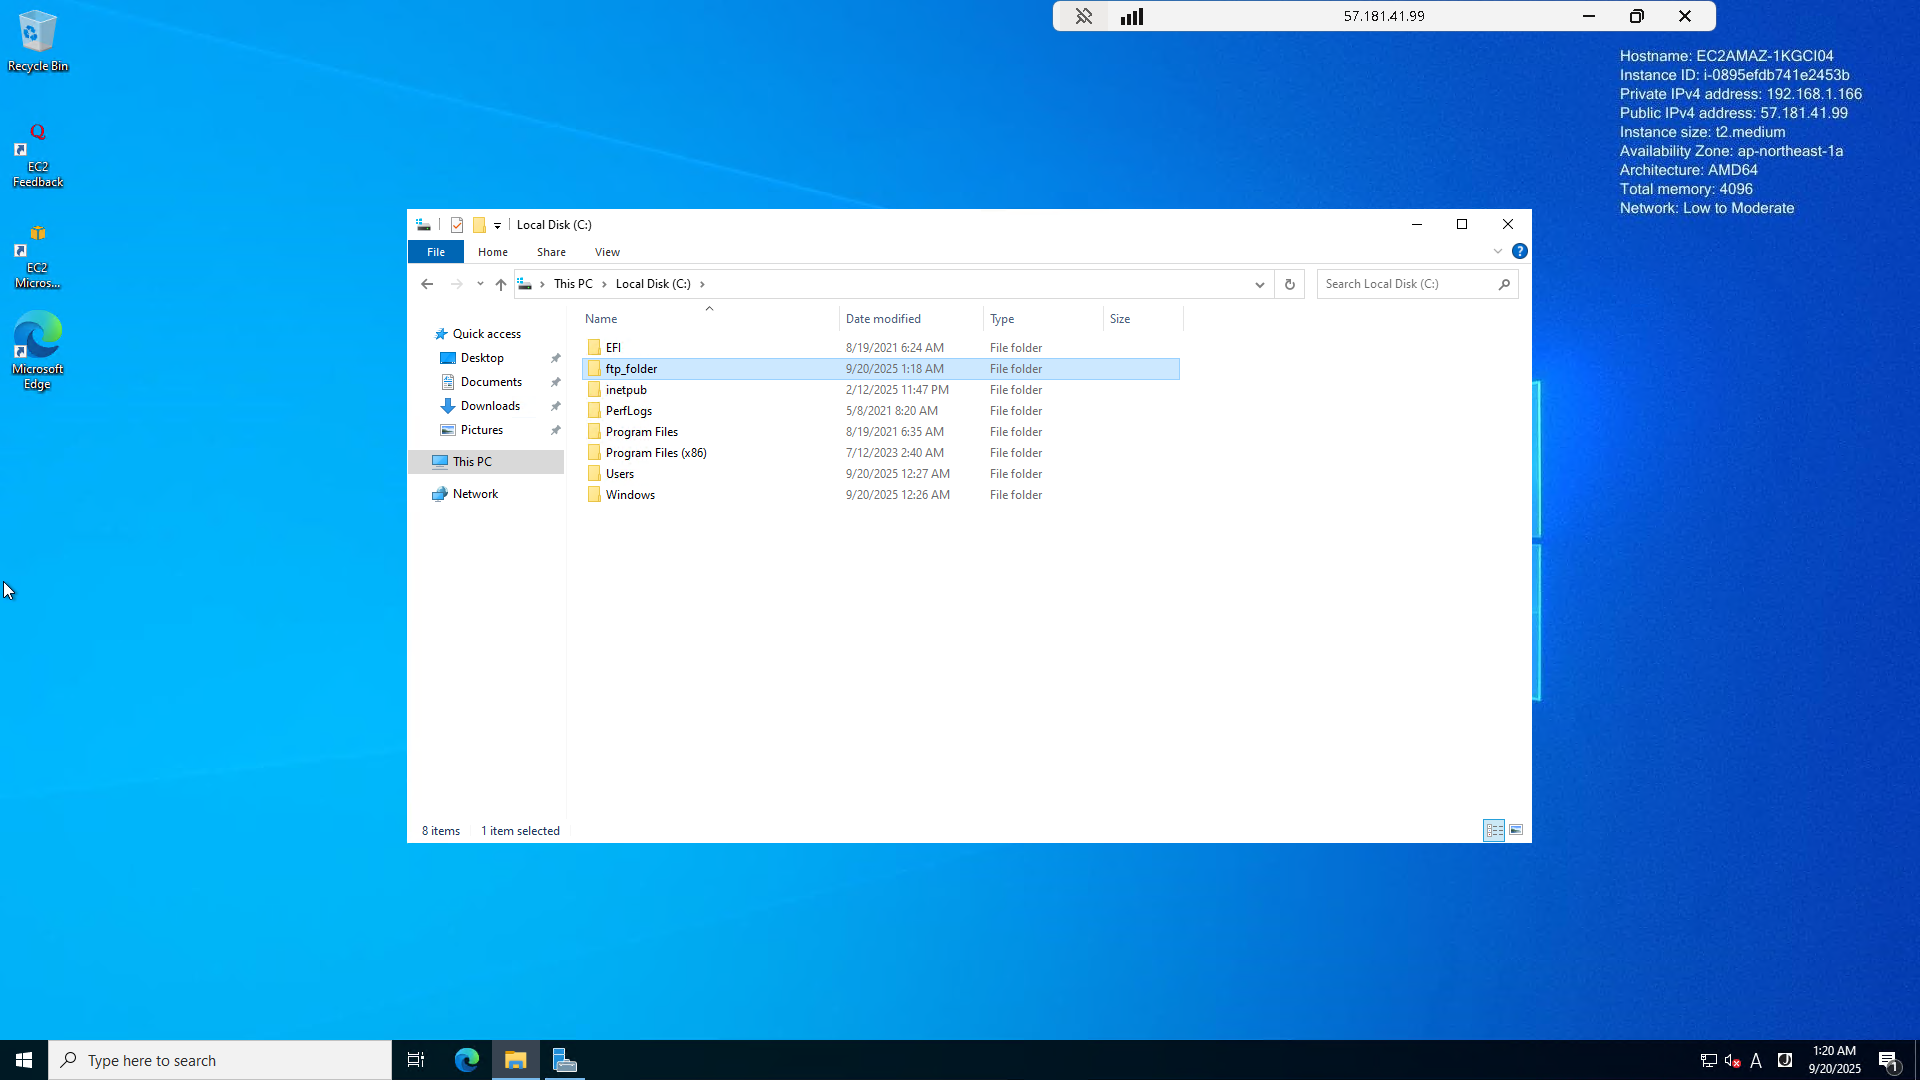Viewport: 1920px width, 1080px height.
Task: Open Microsoft Edge from the taskbar
Action: 467,1060
